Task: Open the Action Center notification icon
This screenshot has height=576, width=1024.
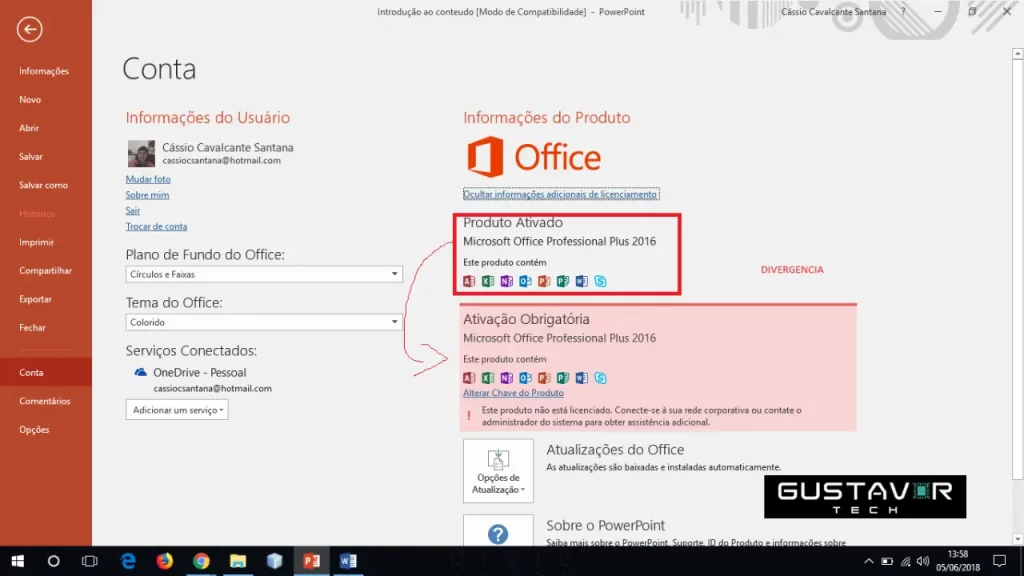Action: (999, 561)
